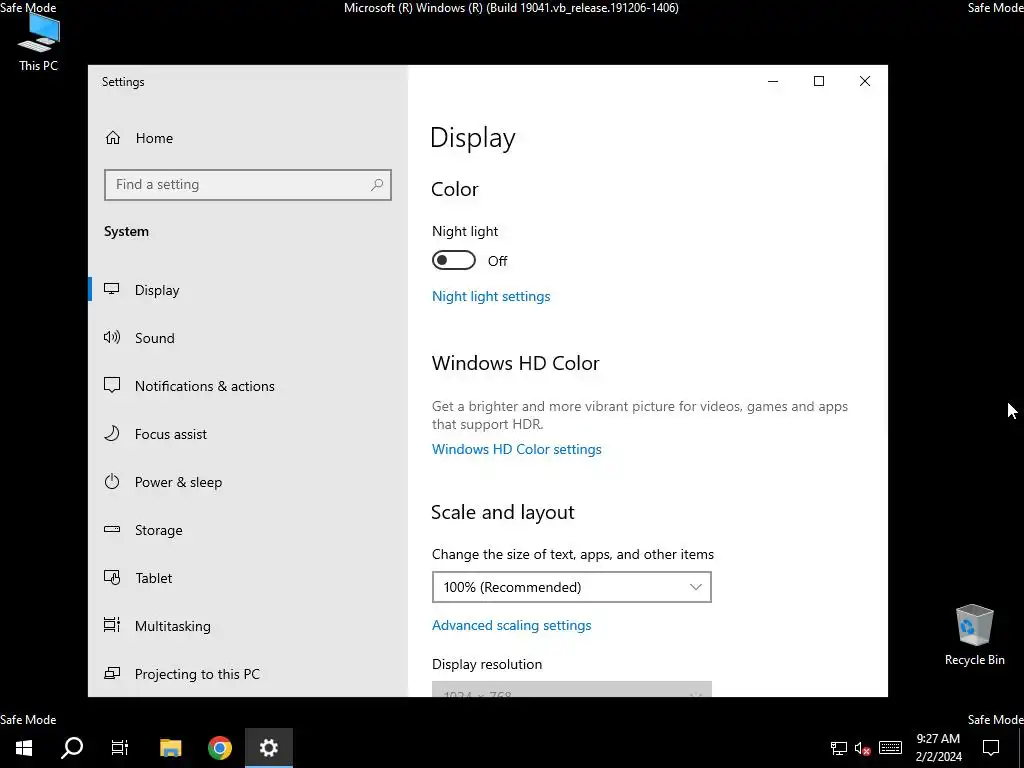1024x768 pixels.
Task: Click the muted volume tray icon
Action: point(862,748)
